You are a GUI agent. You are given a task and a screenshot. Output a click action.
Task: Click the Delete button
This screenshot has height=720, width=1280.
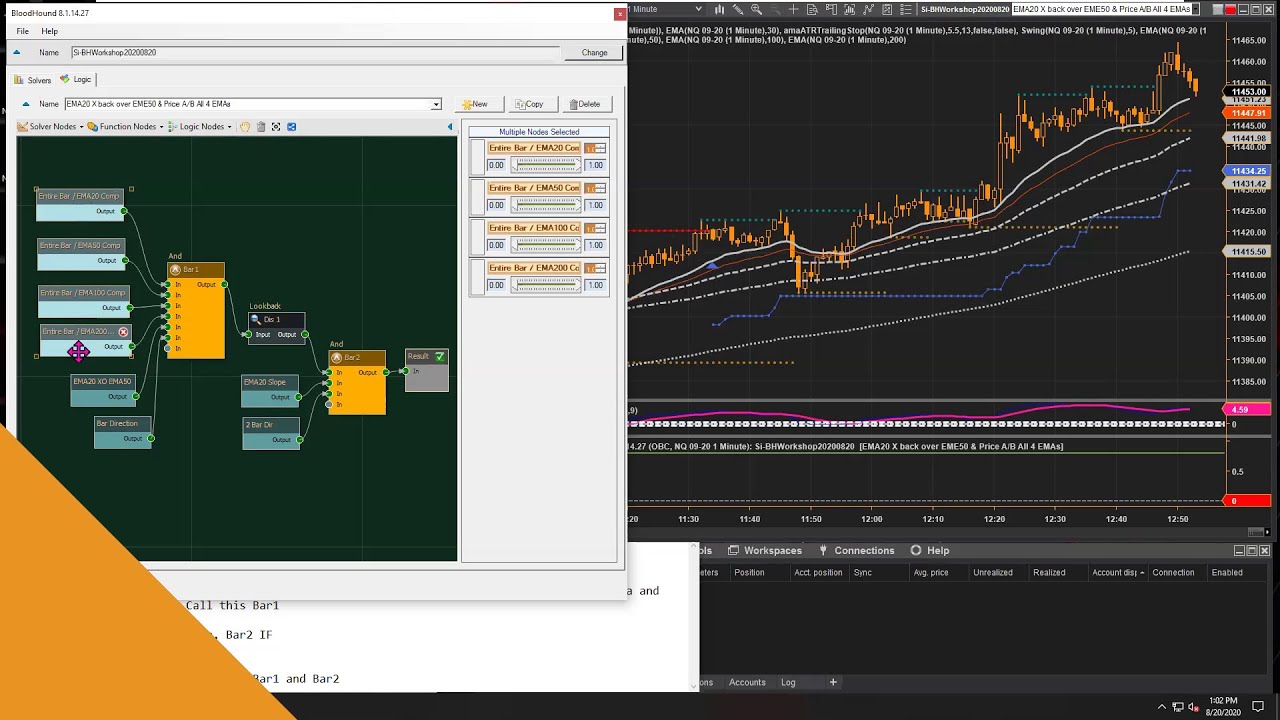[585, 104]
